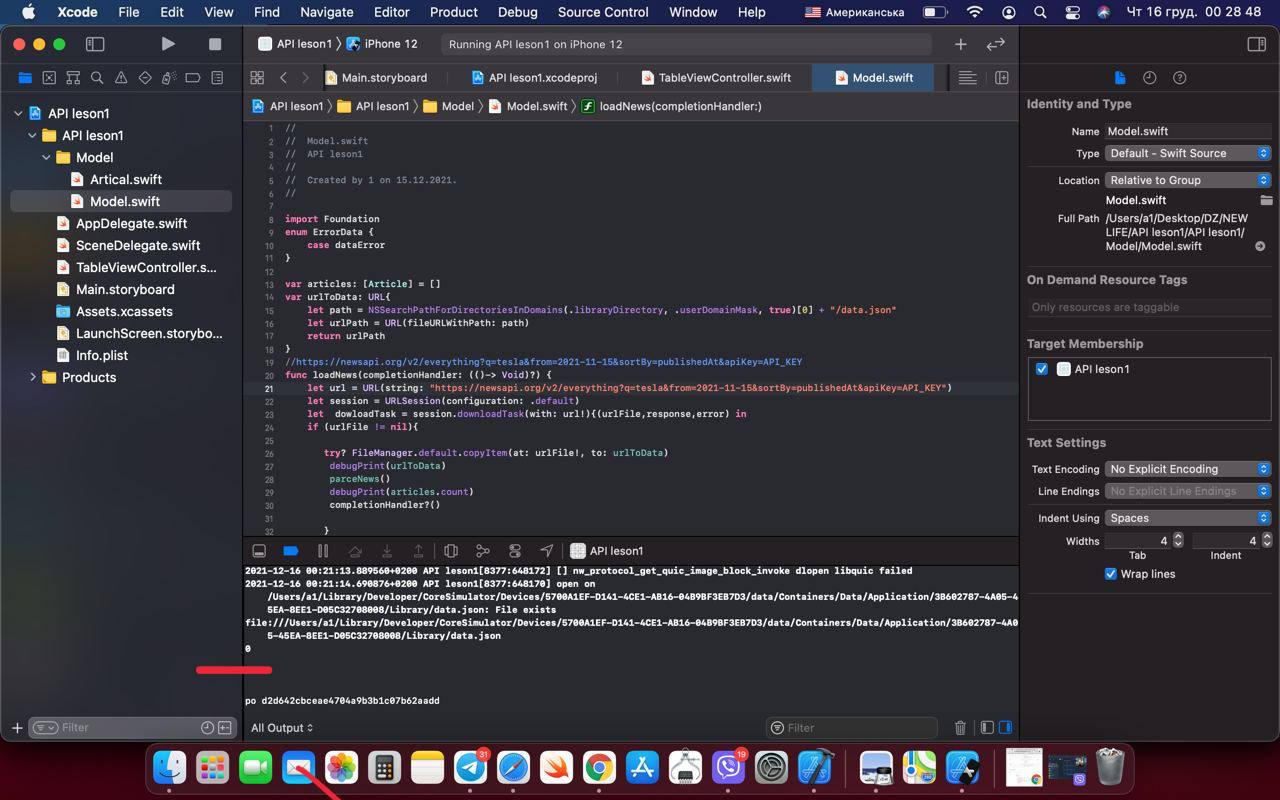Viewport: 1280px width, 800px height.
Task: Open the Indent Using Spaces dropdown
Action: click(x=1188, y=518)
